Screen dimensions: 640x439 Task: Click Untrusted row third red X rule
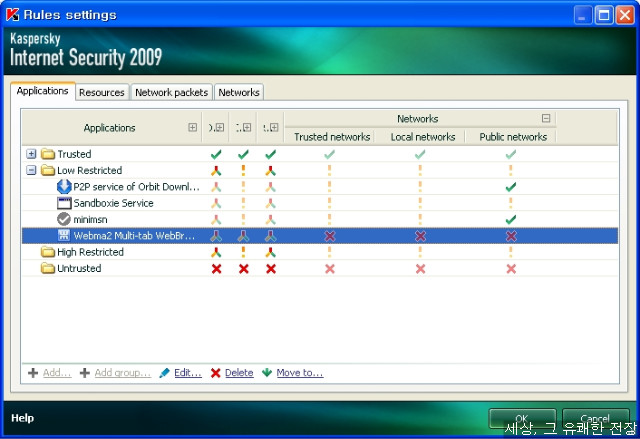pos(271,268)
